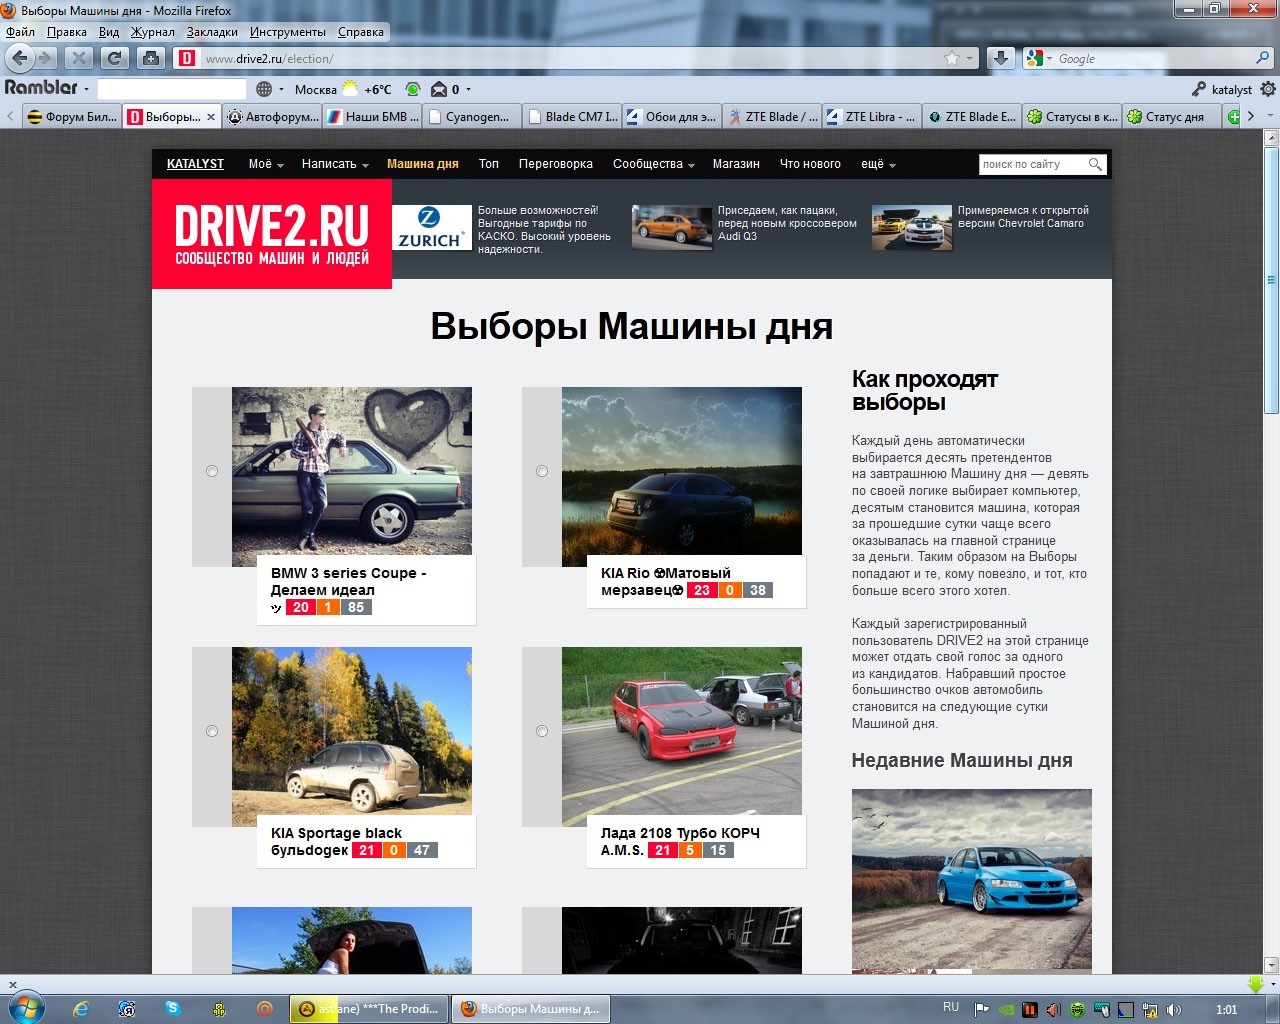Click the Action Center flag in the tray
The image size is (1280, 1024).
point(981,1009)
